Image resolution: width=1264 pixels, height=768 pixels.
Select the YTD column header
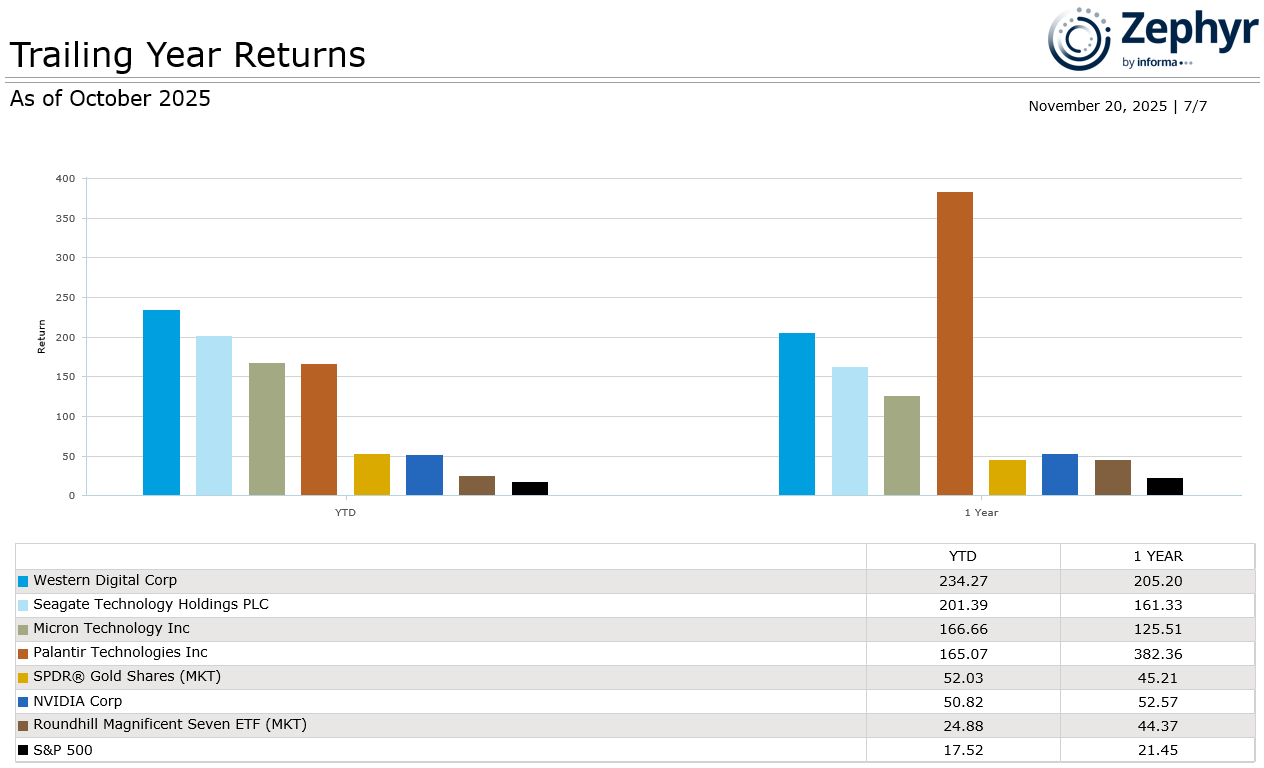[x=962, y=556]
